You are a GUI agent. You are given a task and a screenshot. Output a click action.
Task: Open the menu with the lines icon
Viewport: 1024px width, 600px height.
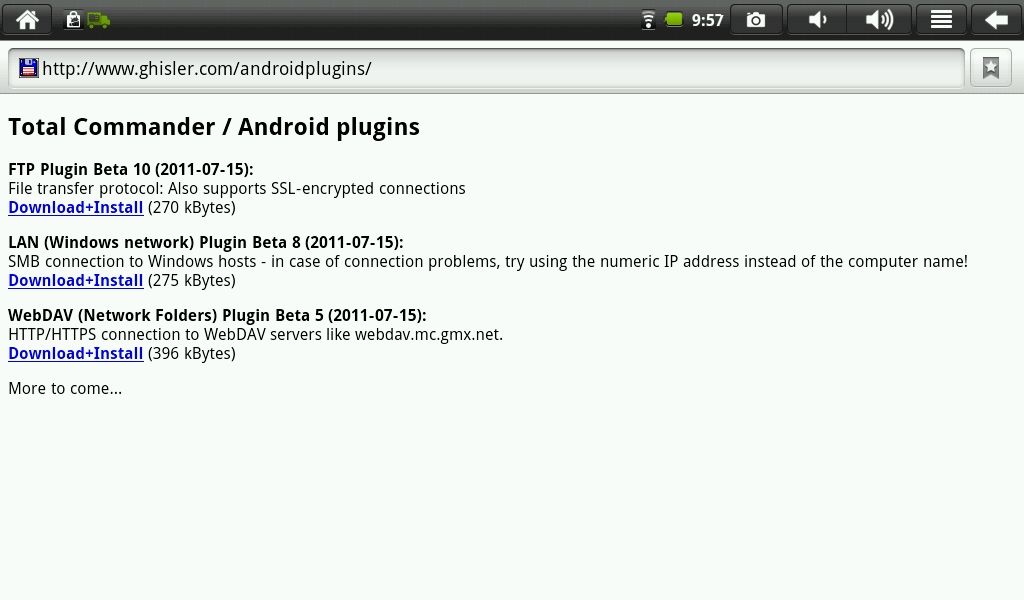click(941, 20)
